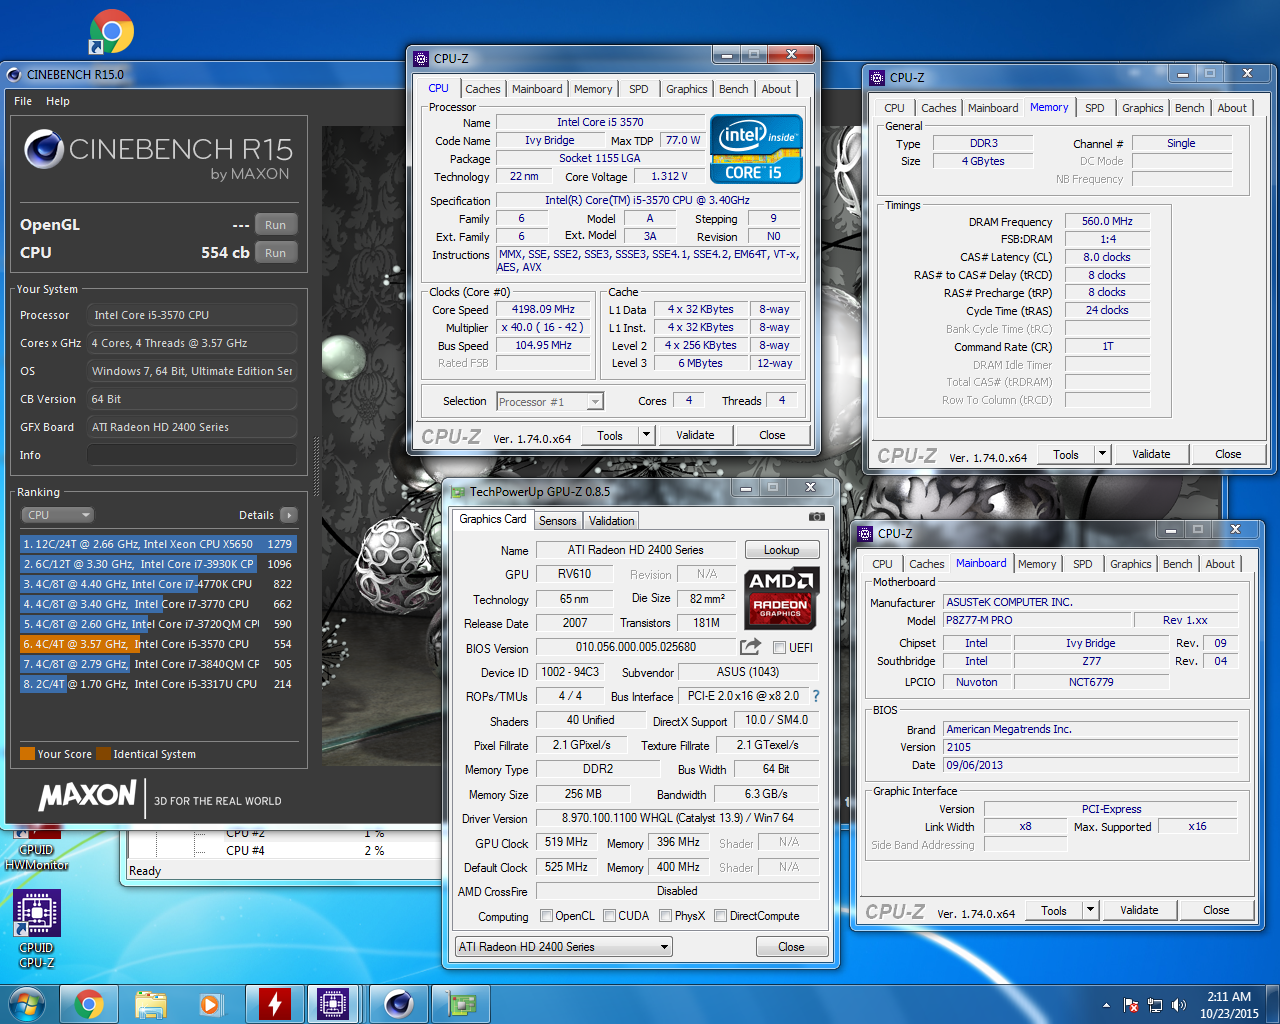Click Memory tab in CPU-Z CPU window
1280x1024 pixels.
coord(593,89)
